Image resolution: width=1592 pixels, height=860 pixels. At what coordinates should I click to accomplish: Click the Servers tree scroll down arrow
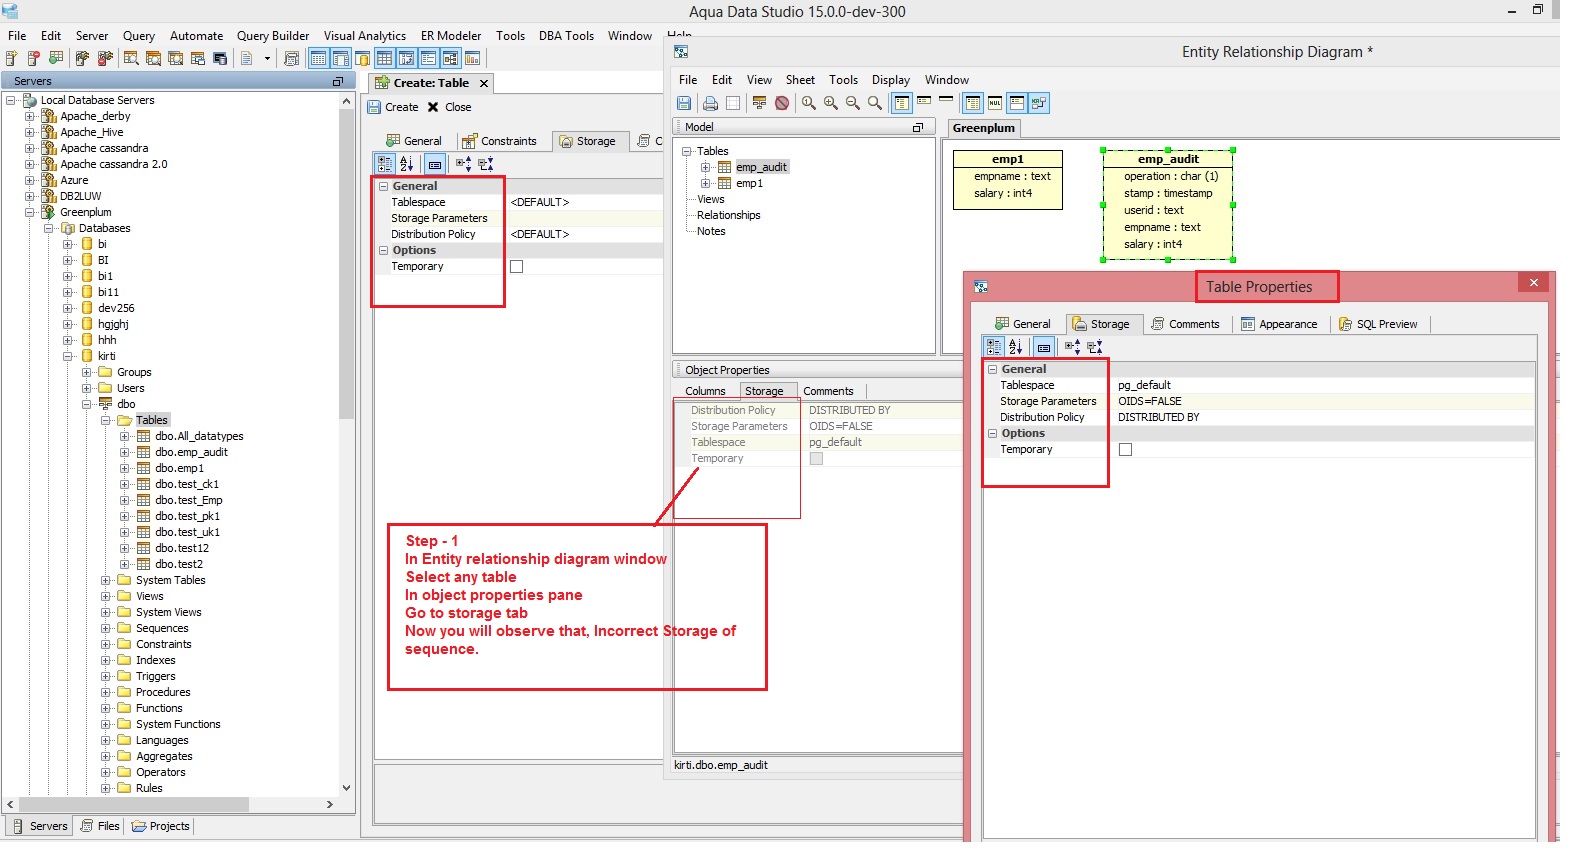[347, 788]
